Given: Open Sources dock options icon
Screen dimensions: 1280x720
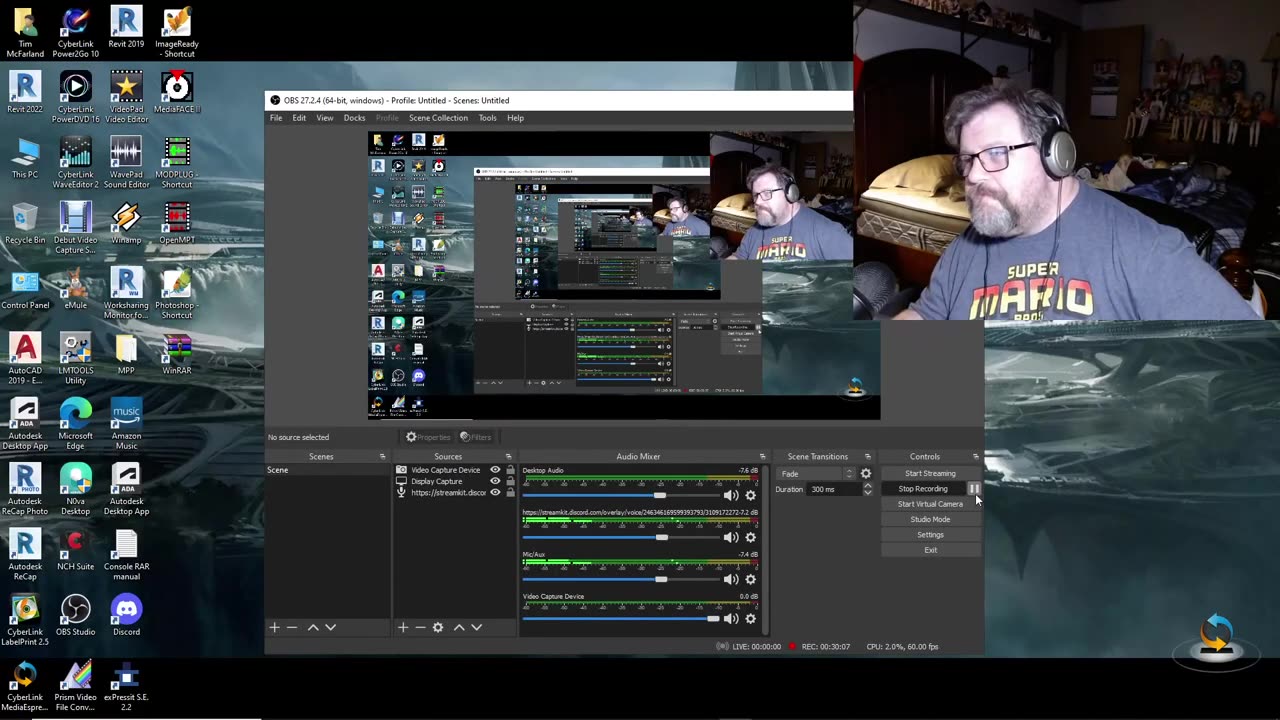Looking at the screenshot, I should [x=508, y=457].
